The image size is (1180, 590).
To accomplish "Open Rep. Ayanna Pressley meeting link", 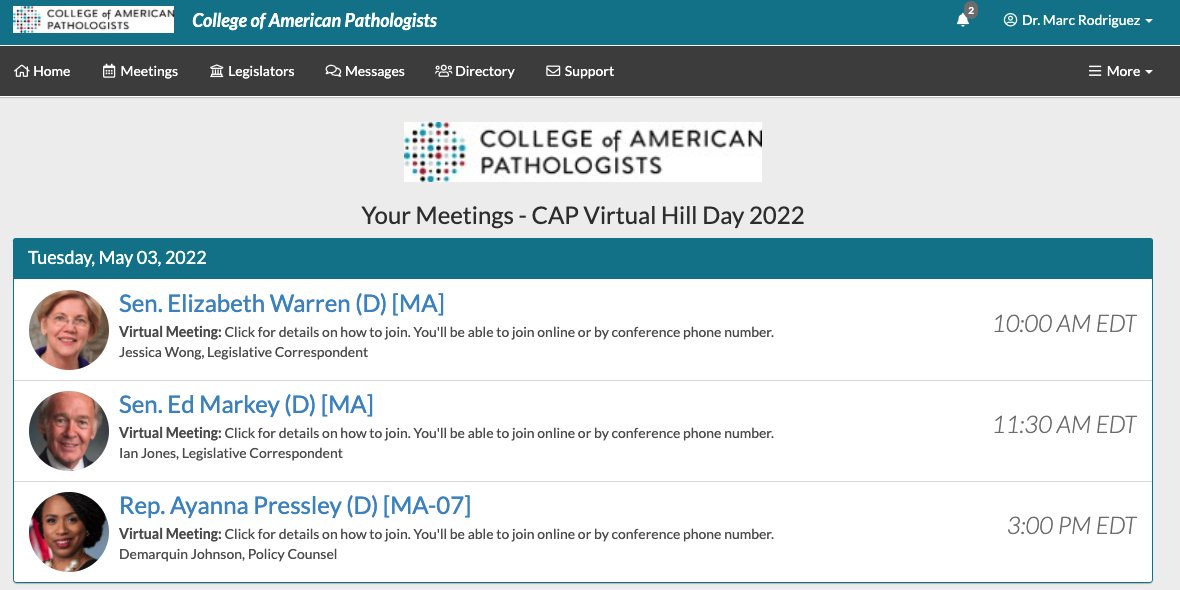I will tap(295, 505).
